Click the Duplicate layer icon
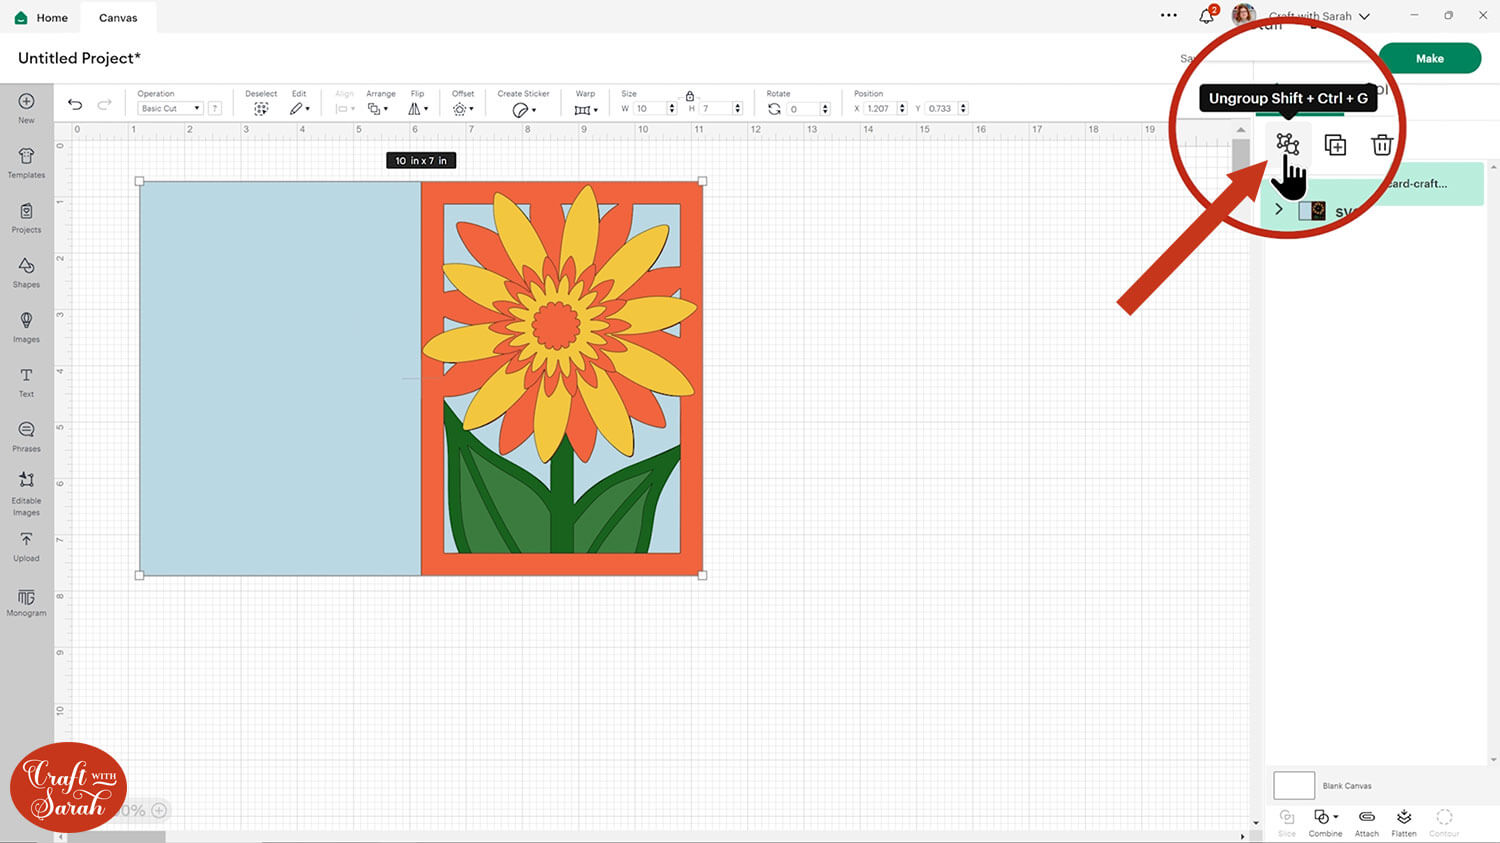The height and width of the screenshot is (843, 1500). pyautogui.click(x=1335, y=145)
